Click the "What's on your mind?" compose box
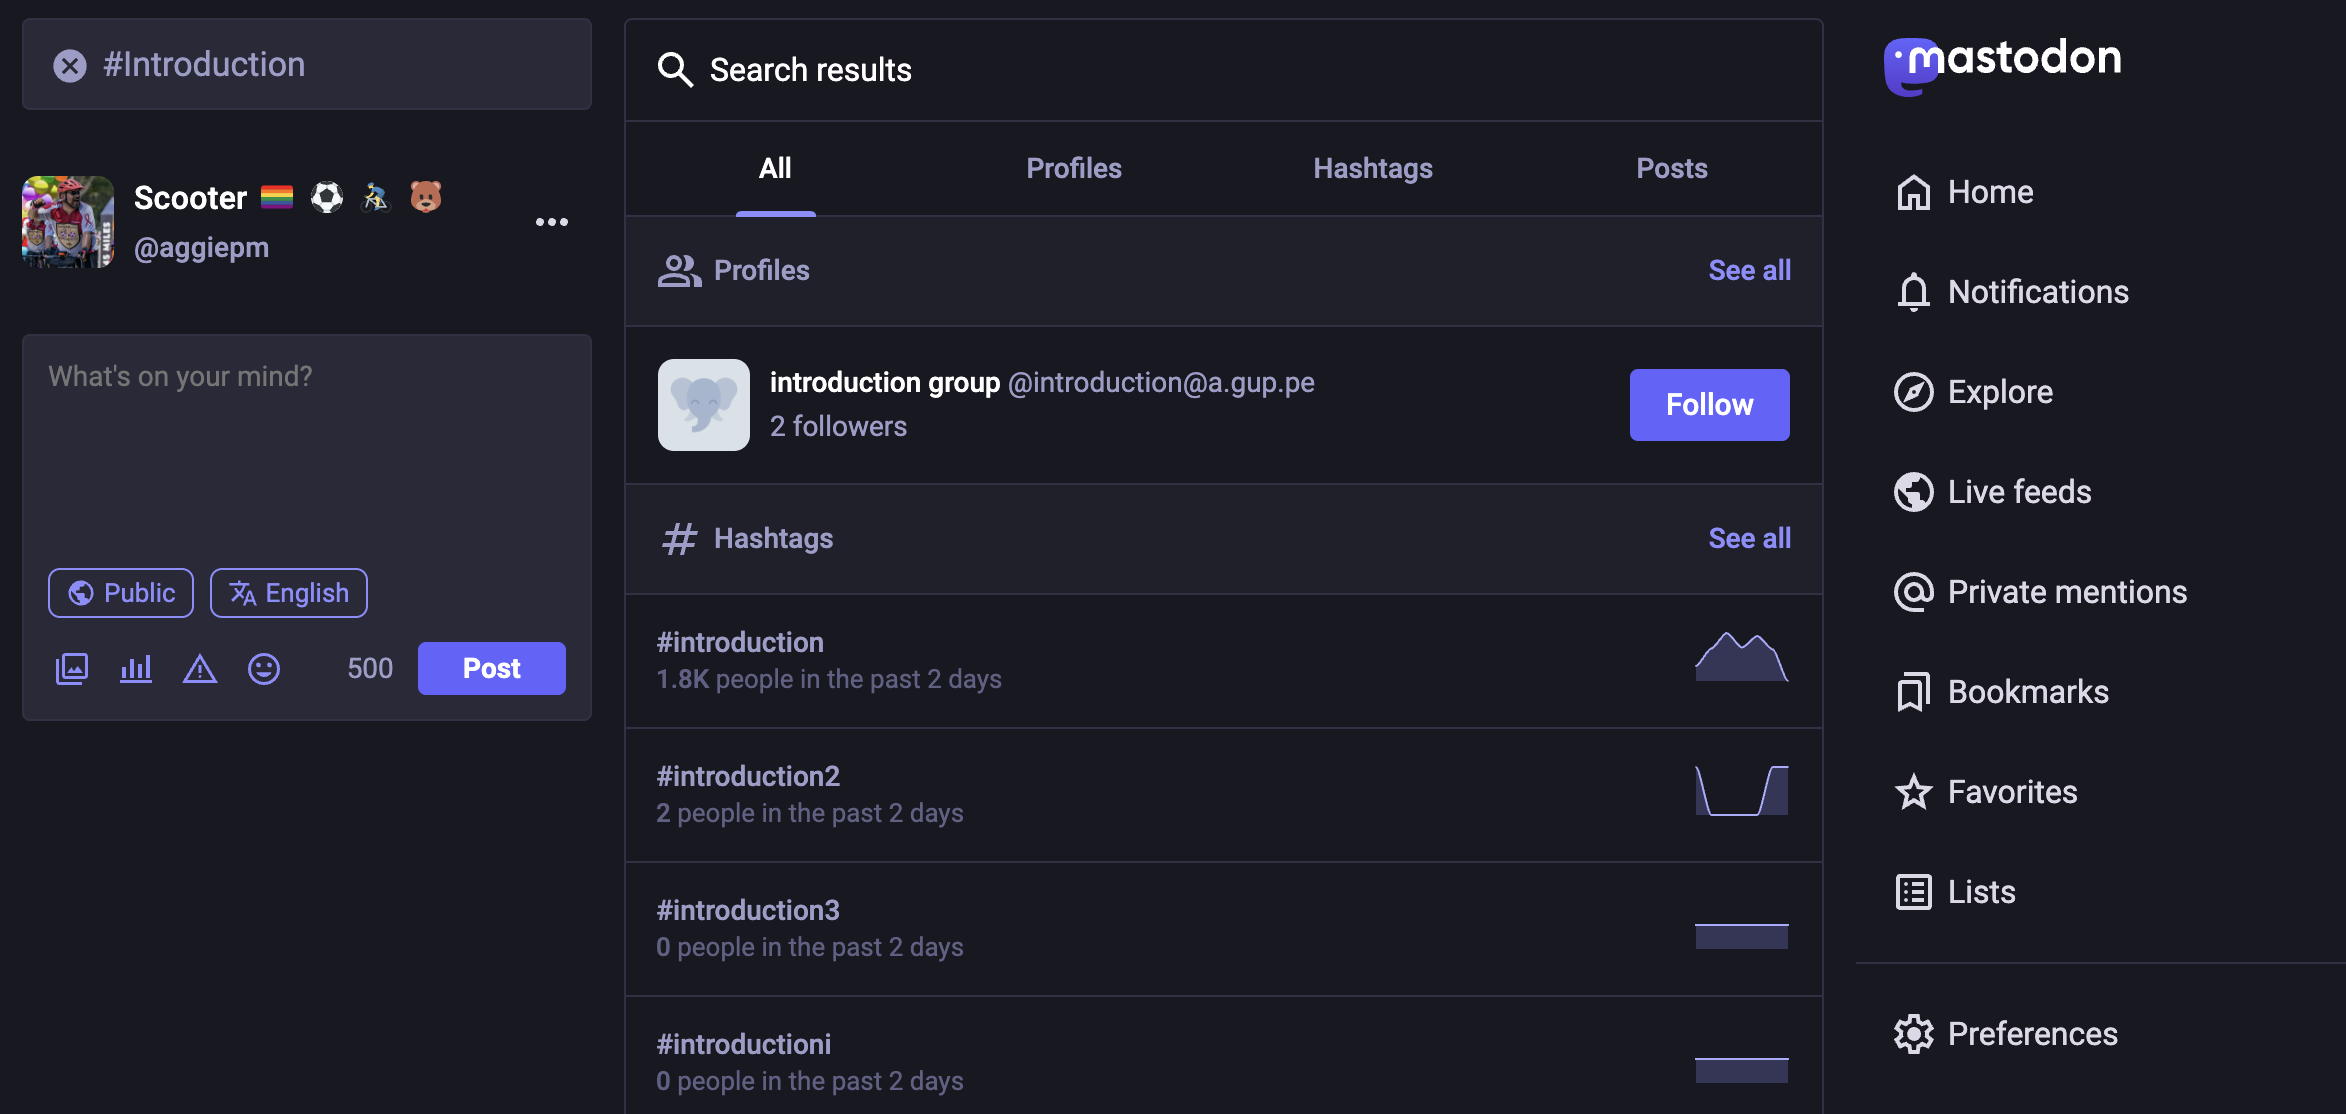This screenshot has height=1114, width=2346. point(306,450)
